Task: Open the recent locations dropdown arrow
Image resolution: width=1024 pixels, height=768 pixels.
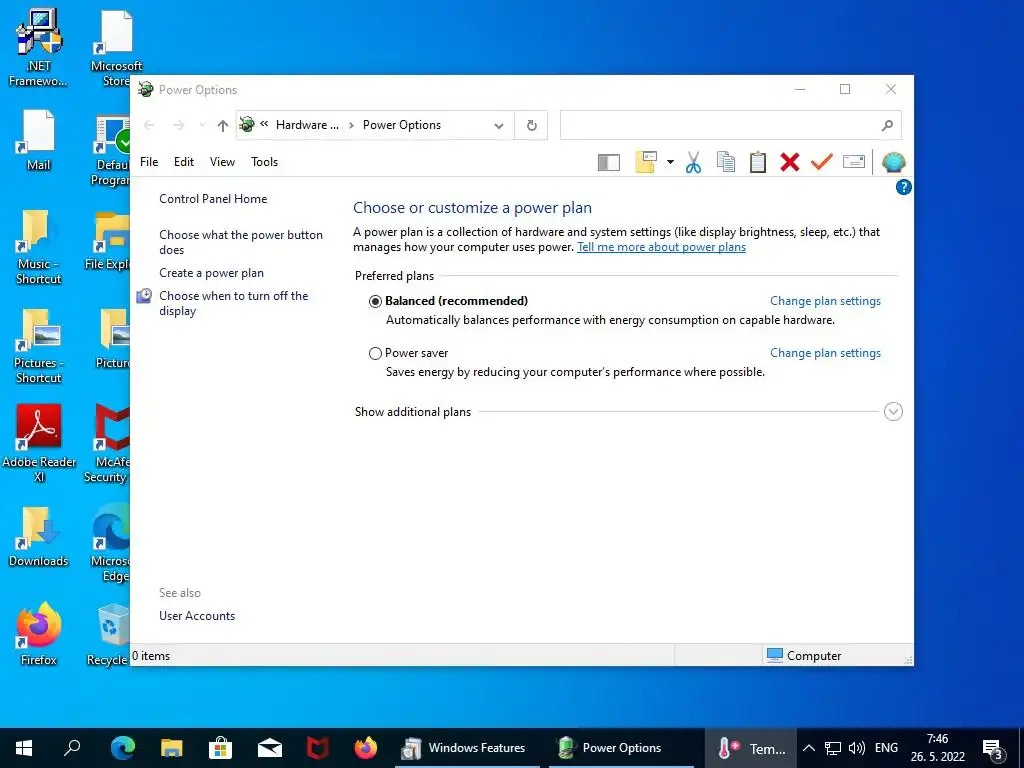Action: click(202, 125)
